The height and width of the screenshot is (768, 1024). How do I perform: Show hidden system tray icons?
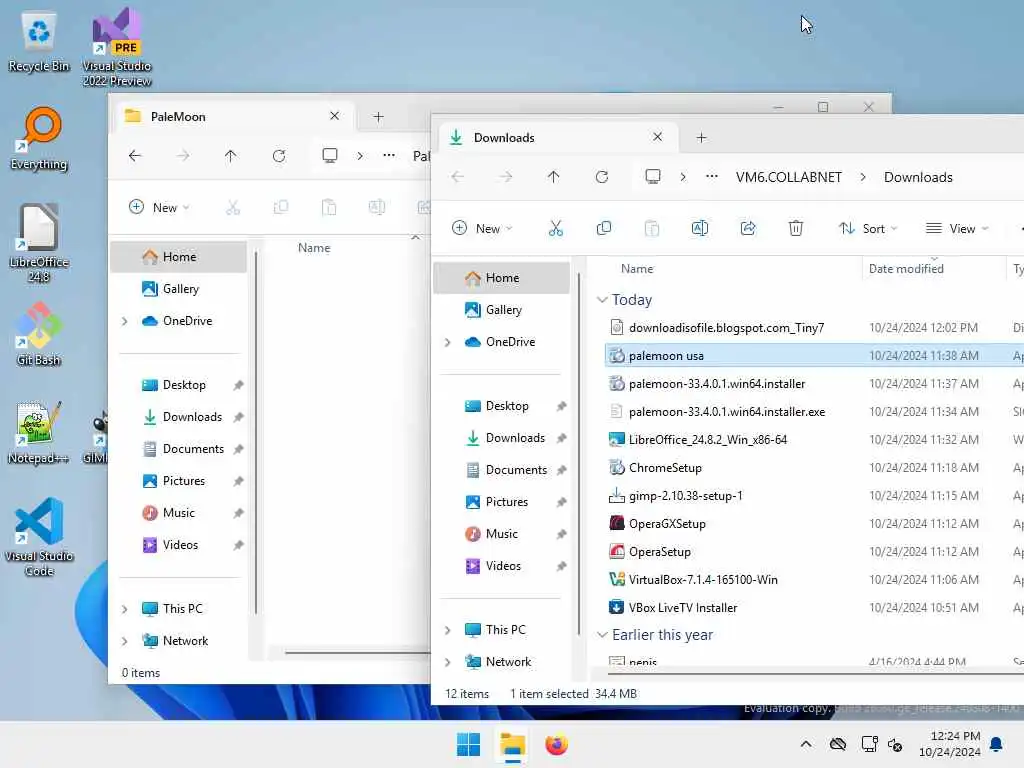pyautogui.click(x=806, y=744)
